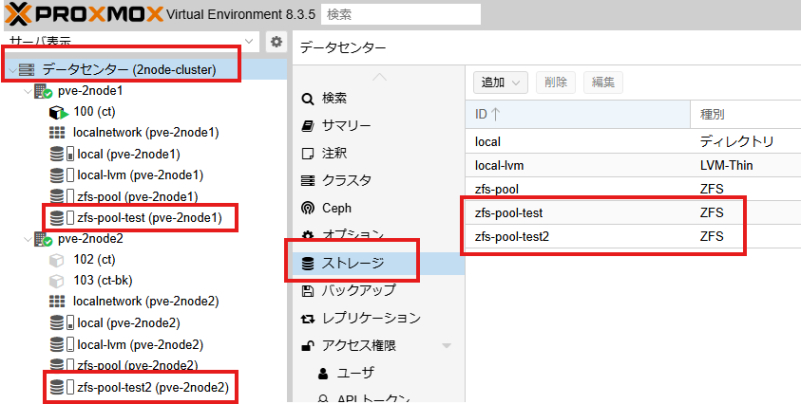The width and height of the screenshot is (801, 404).
Task: Collapse the データセンター tree node
Action: coord(12,70)
